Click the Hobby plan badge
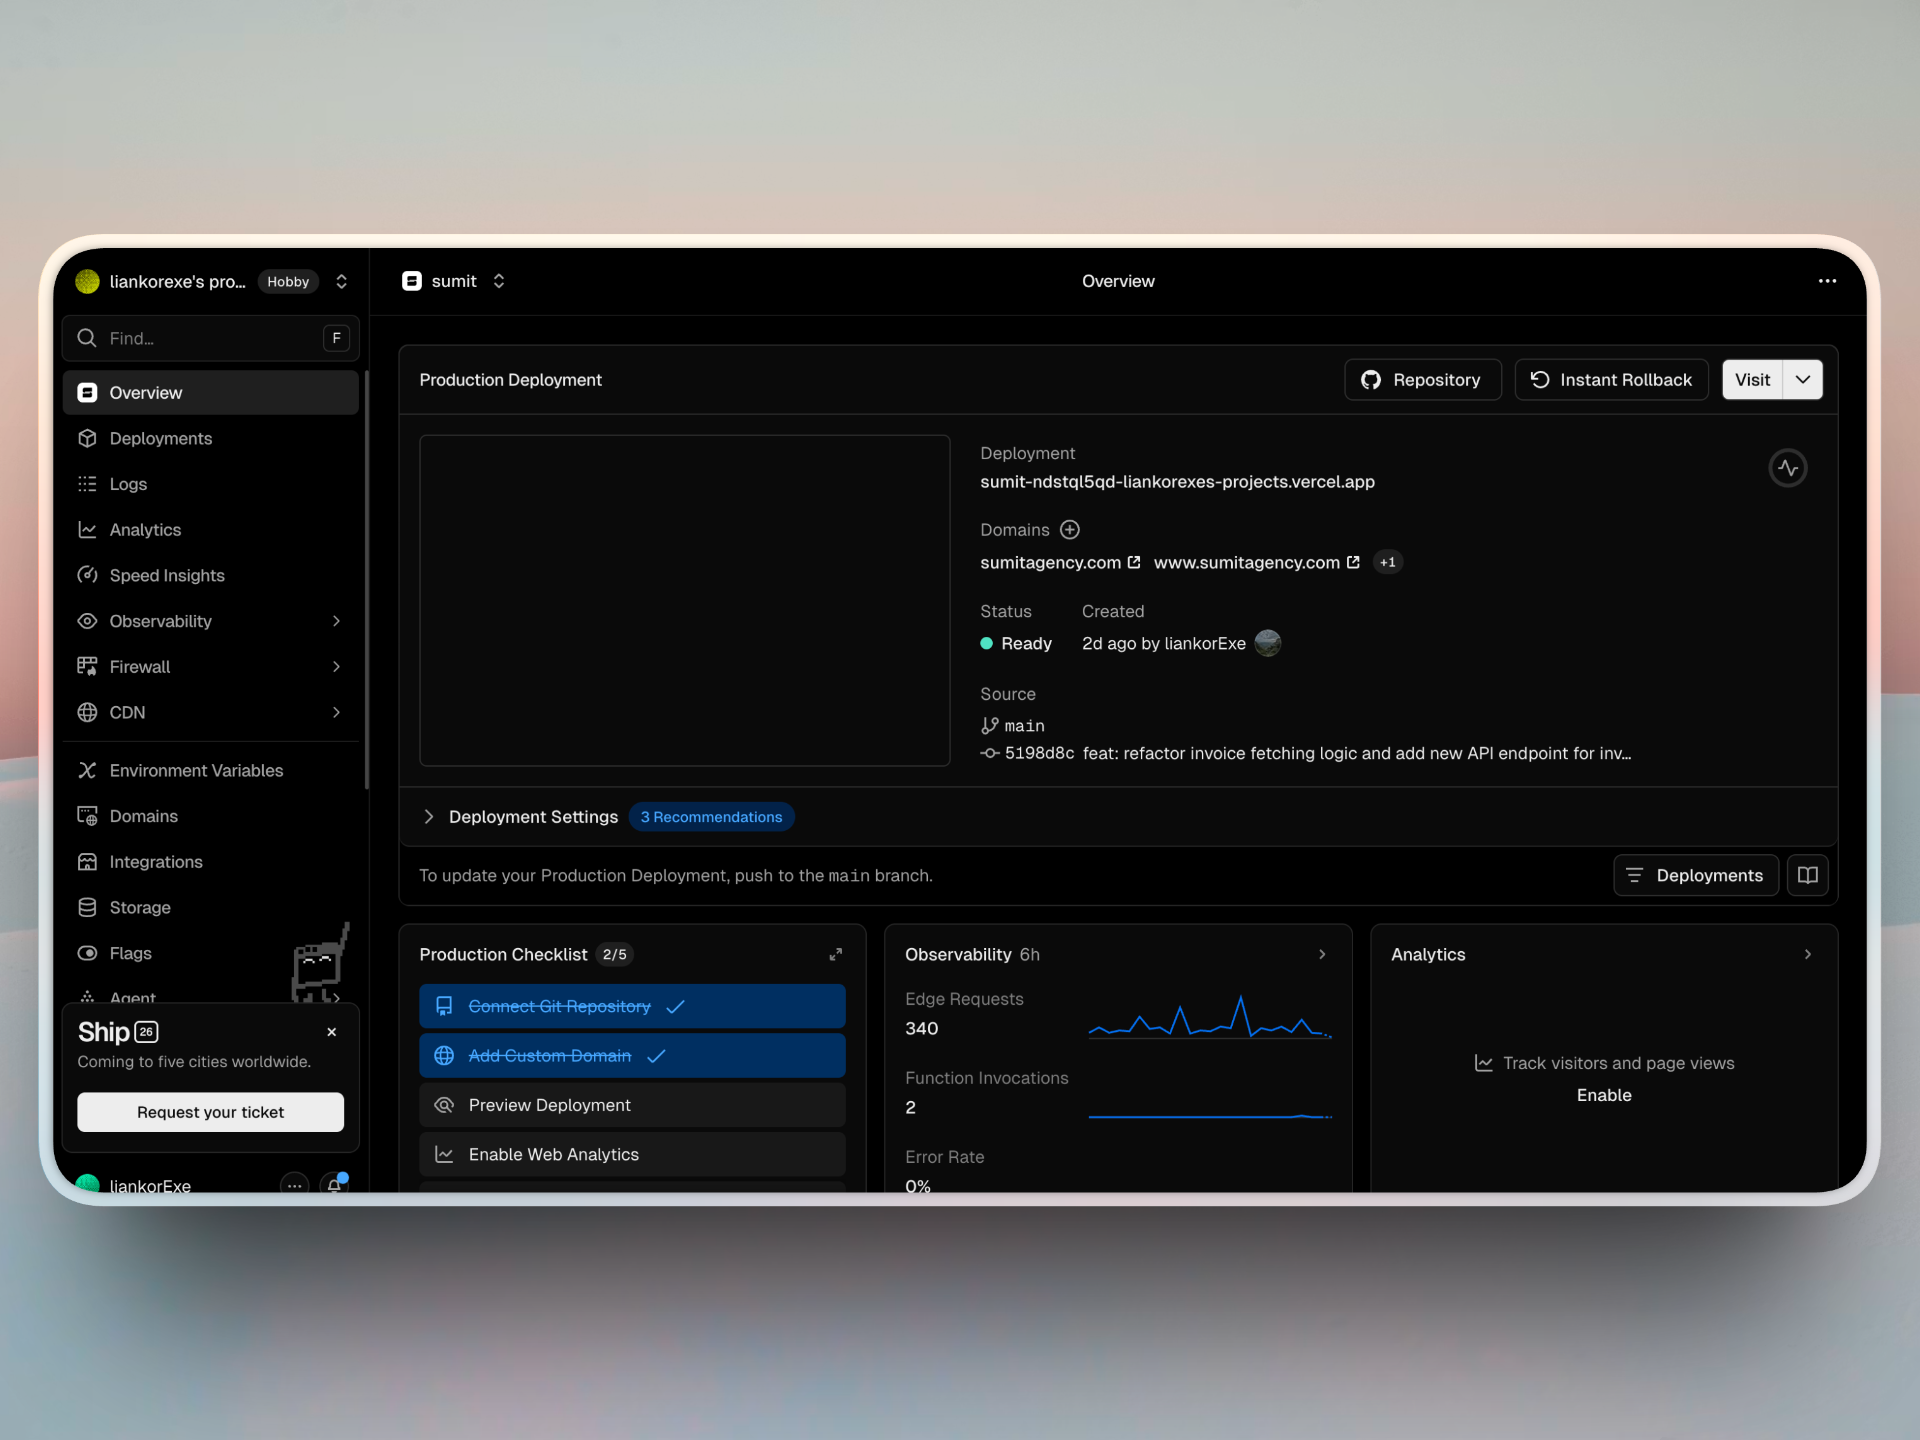Viewport: 1920px width, 1440px height. 288,282
